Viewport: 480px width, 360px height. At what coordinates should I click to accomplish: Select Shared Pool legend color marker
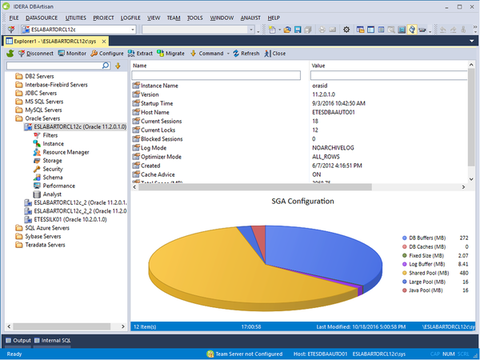(404, 273)
